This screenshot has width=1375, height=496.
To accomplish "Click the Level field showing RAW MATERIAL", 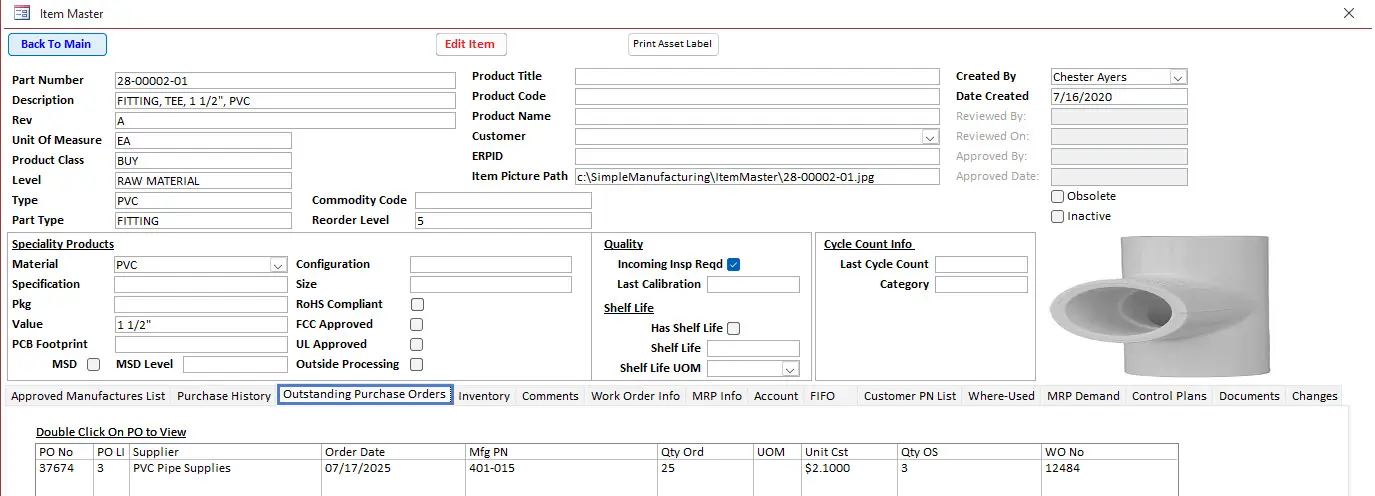I will 203,181.
